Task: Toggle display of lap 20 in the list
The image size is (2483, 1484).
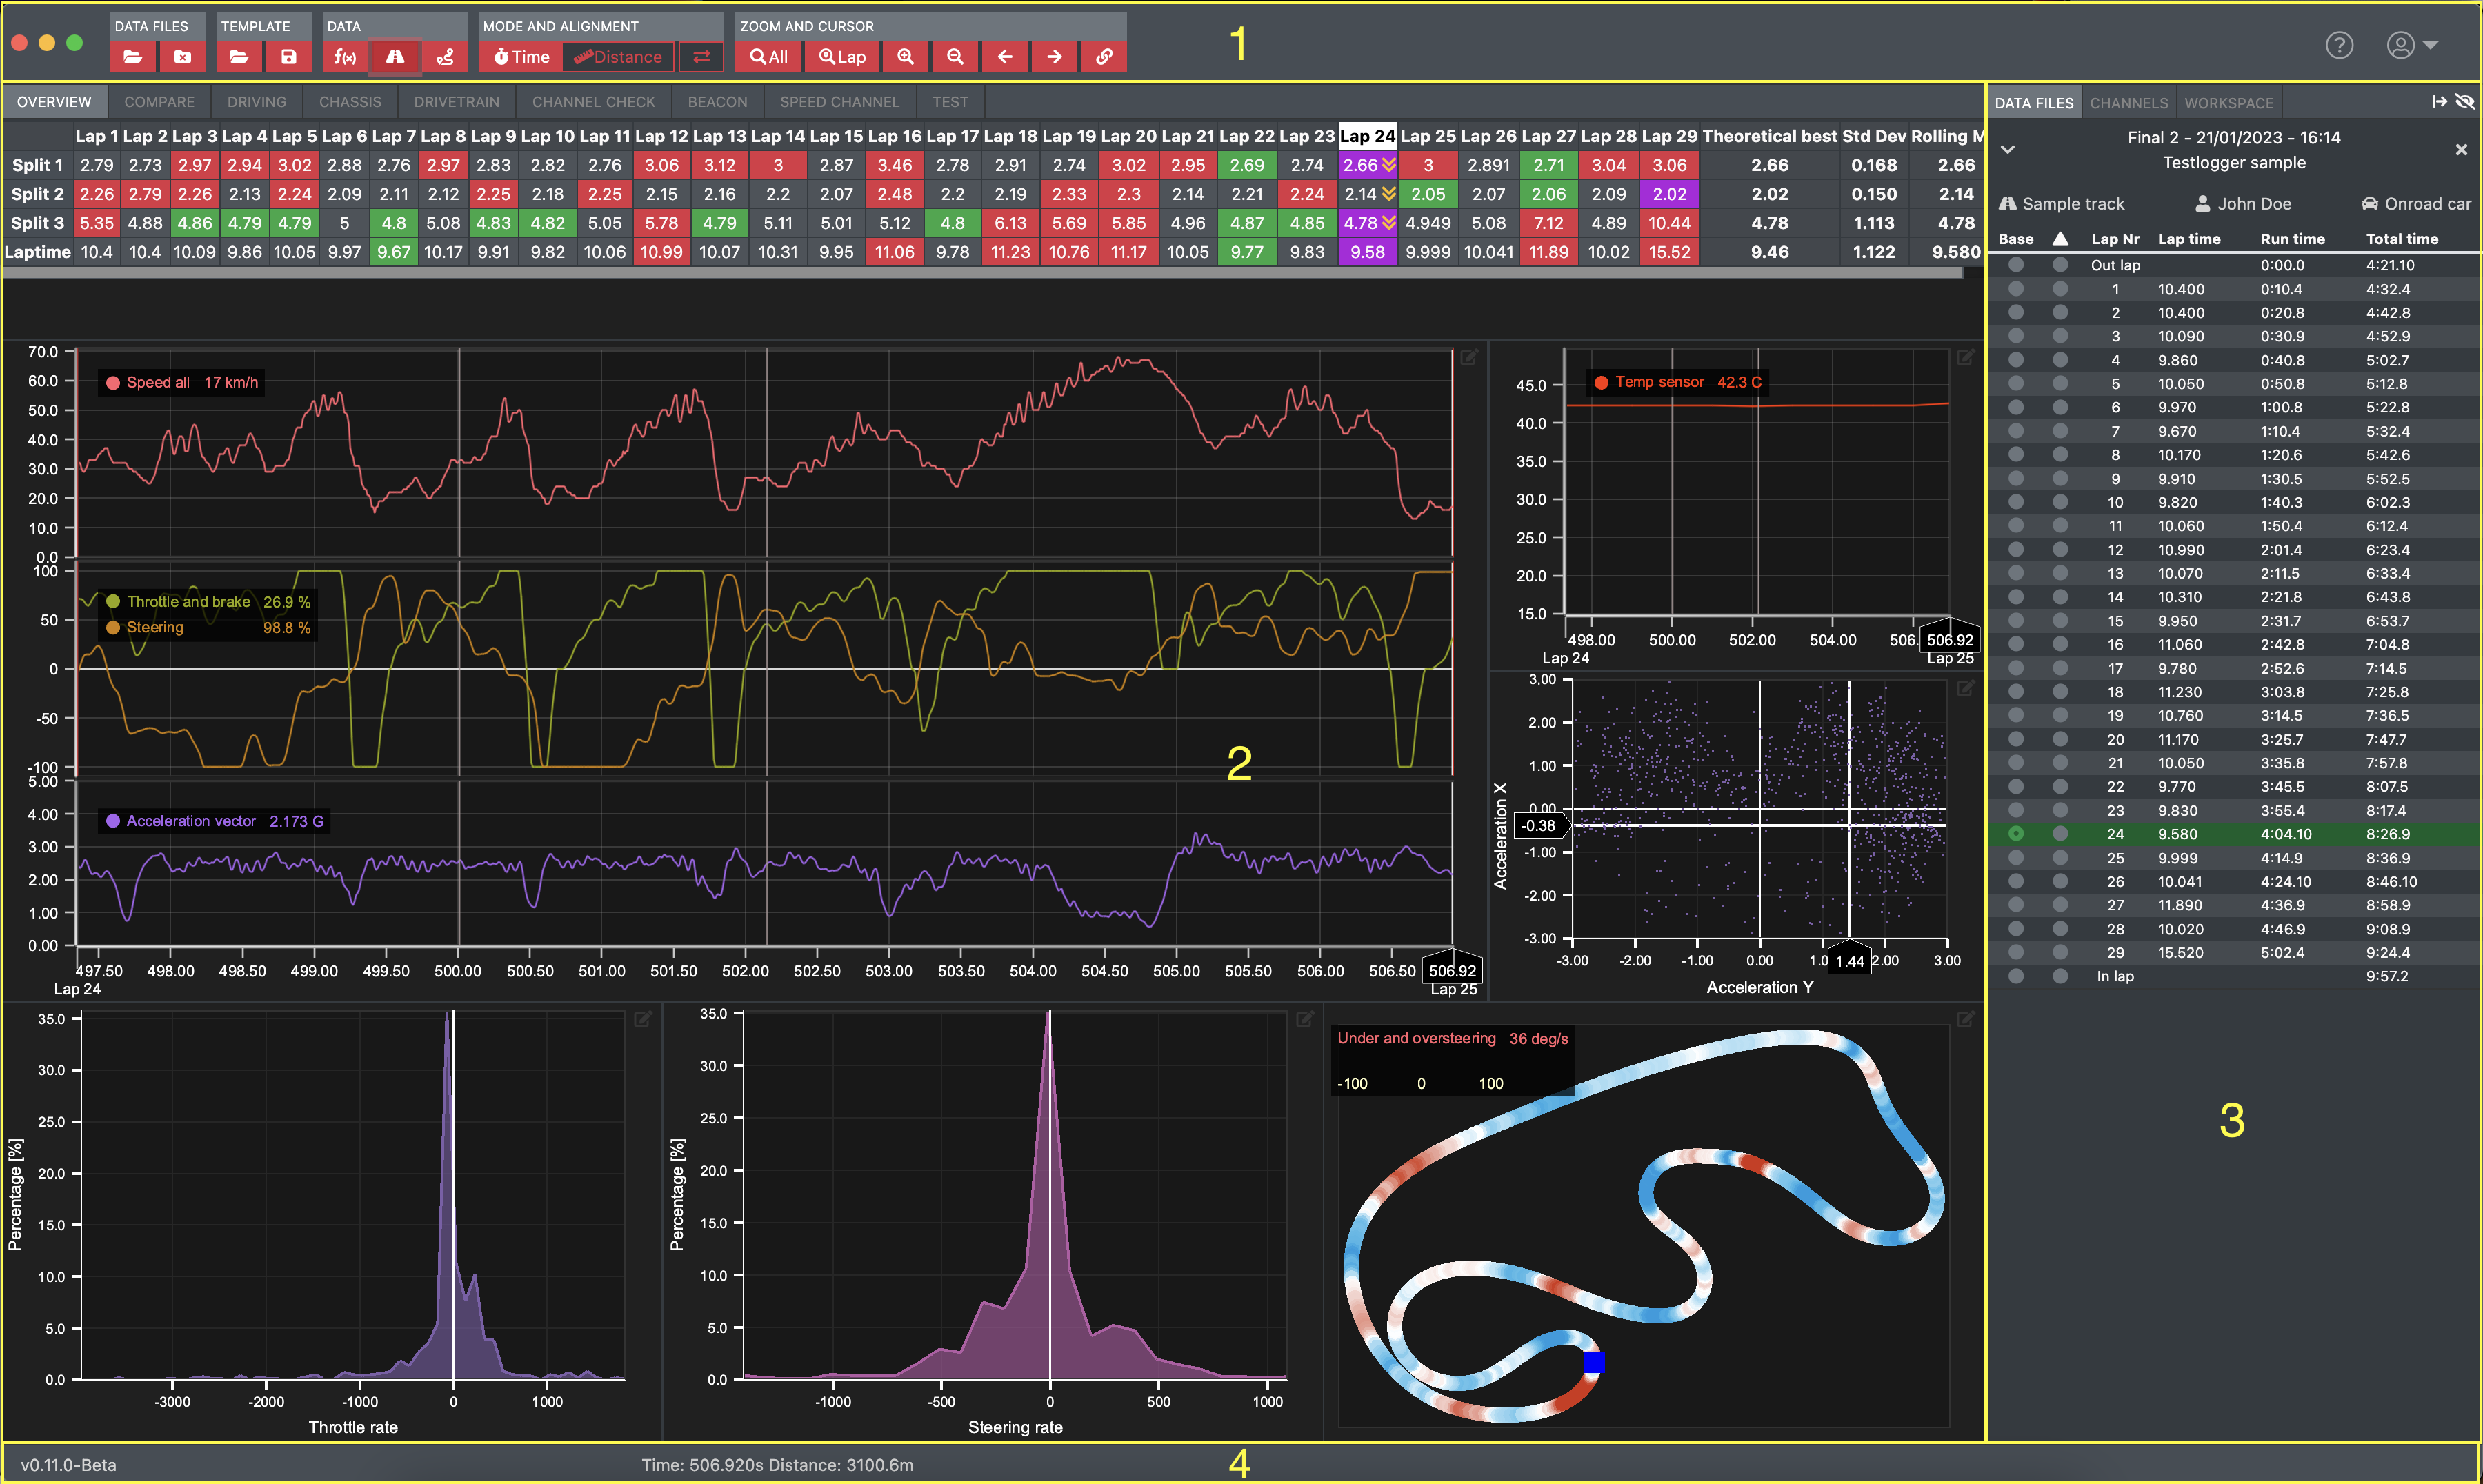Action: (2059, 739)
